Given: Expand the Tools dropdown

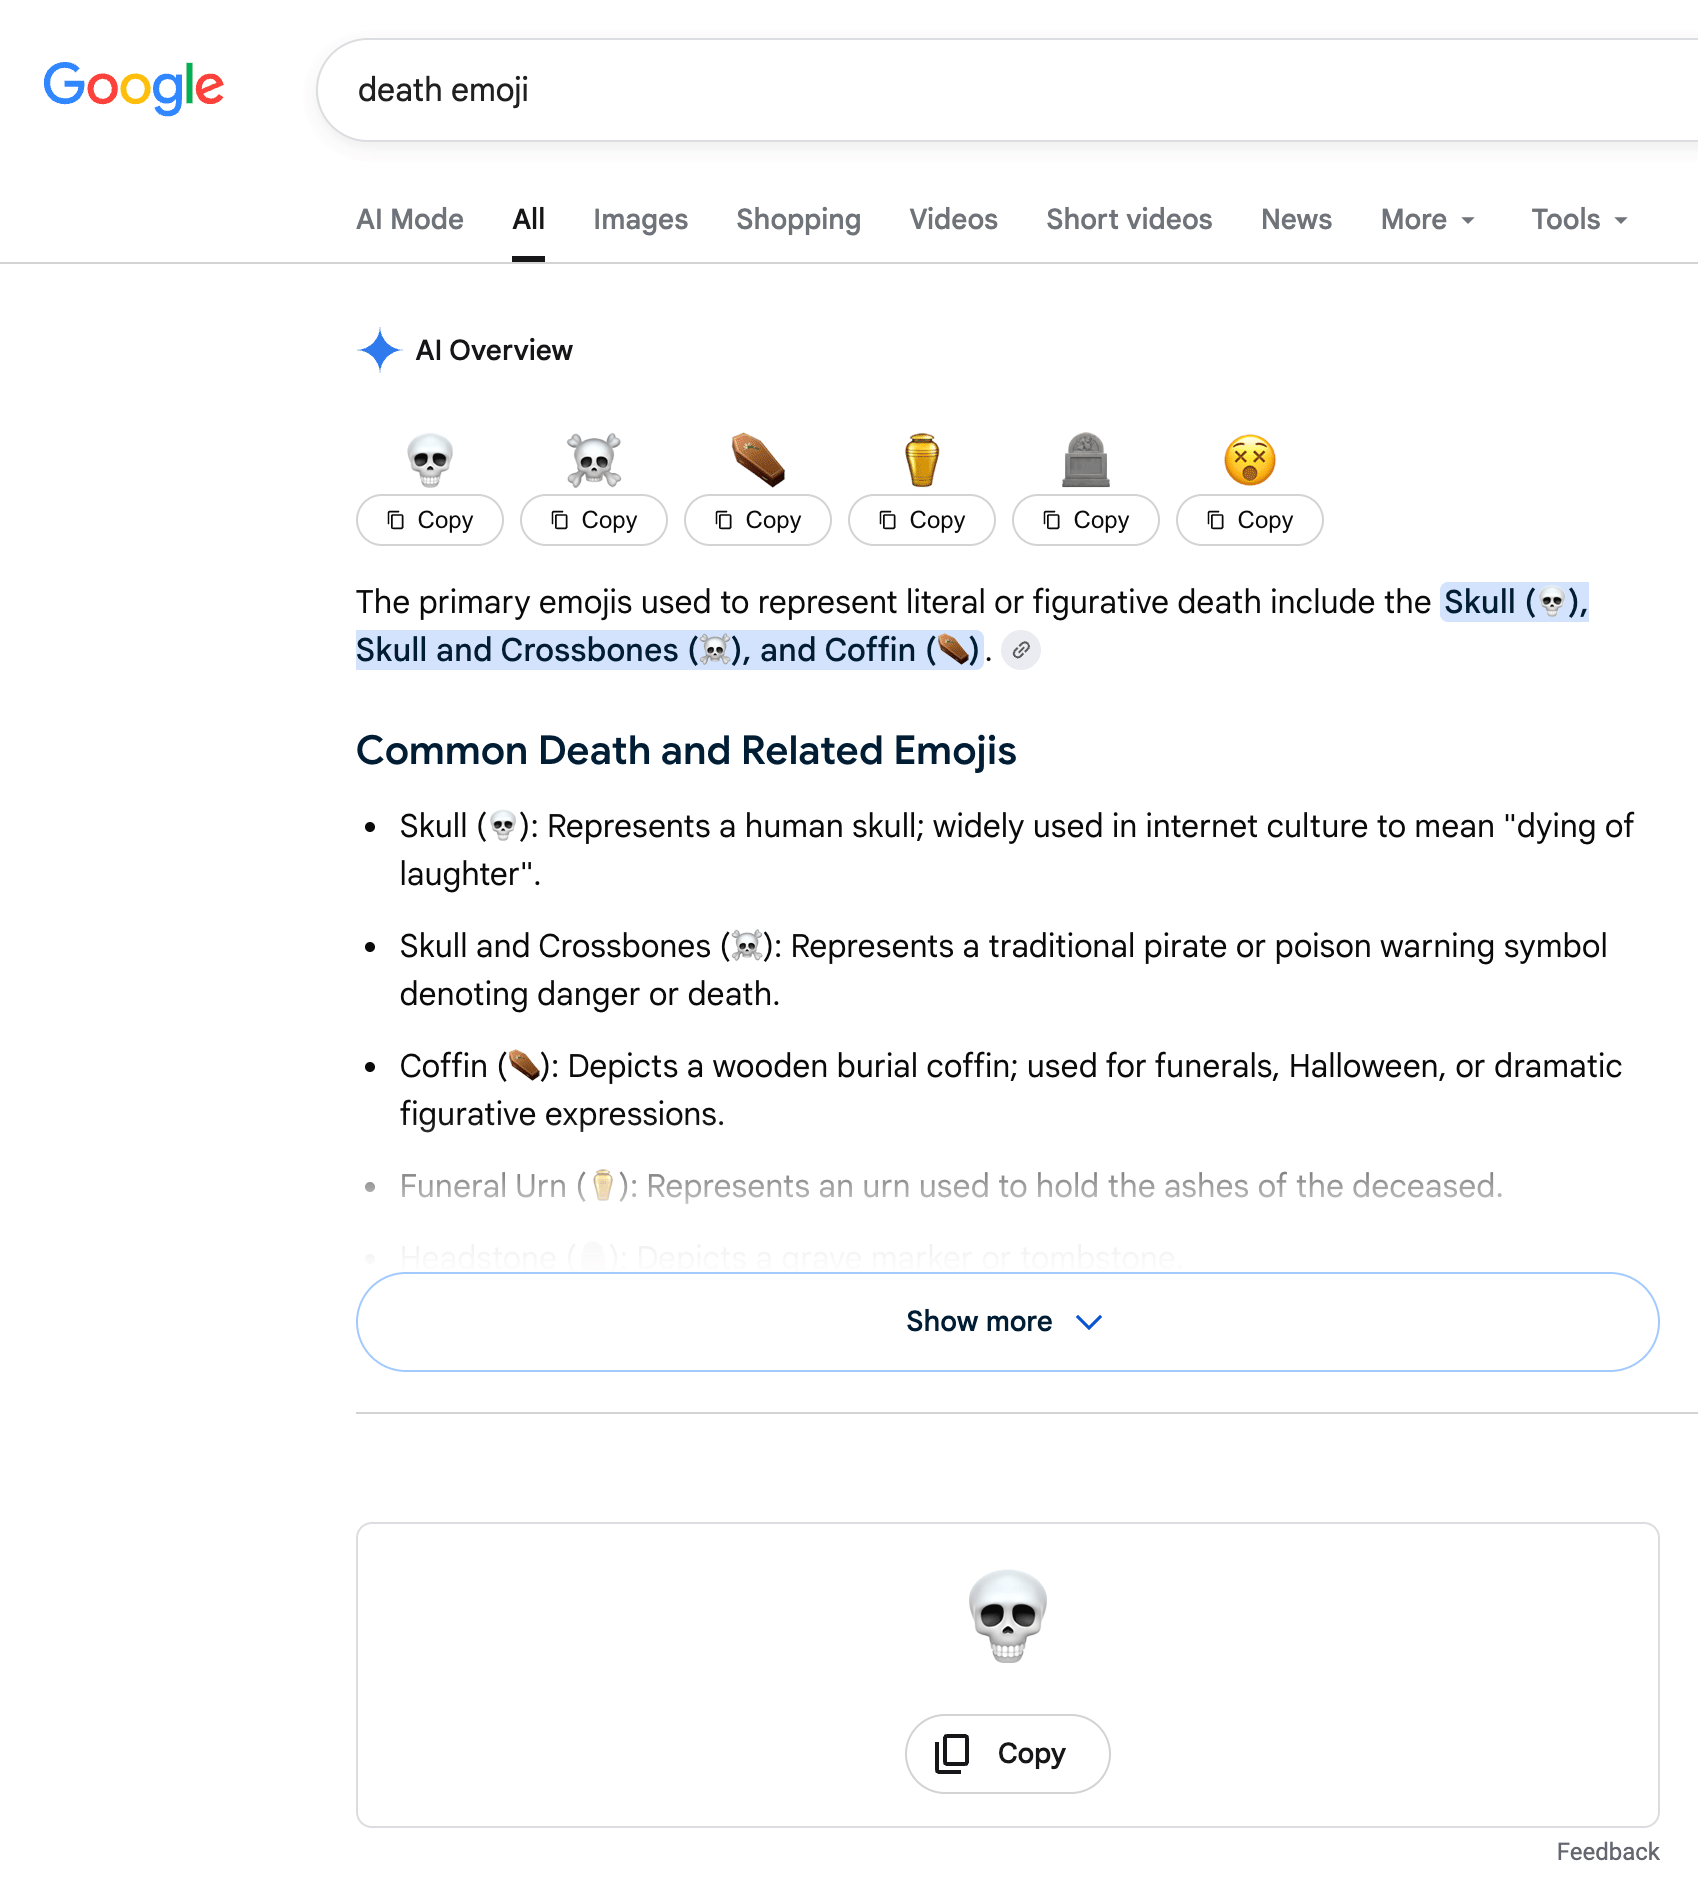Looking at the screenshot, I should pyautogui.click(x=1579, y=219).
